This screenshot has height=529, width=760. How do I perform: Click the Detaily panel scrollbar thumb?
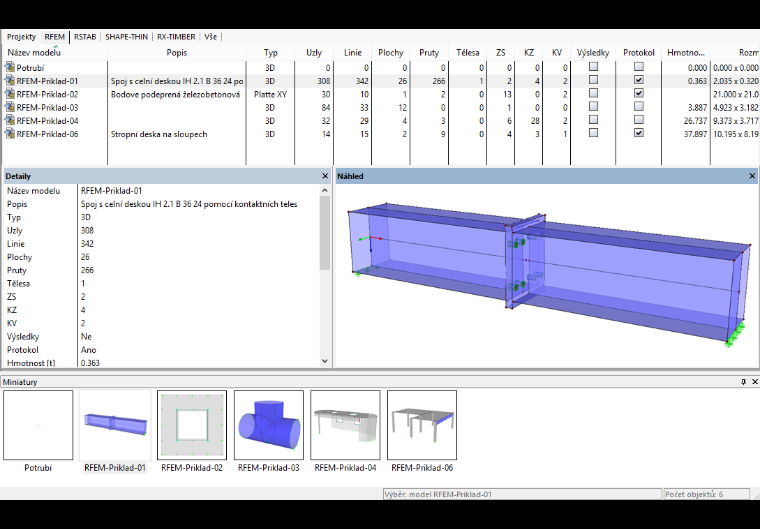(325, 233)
